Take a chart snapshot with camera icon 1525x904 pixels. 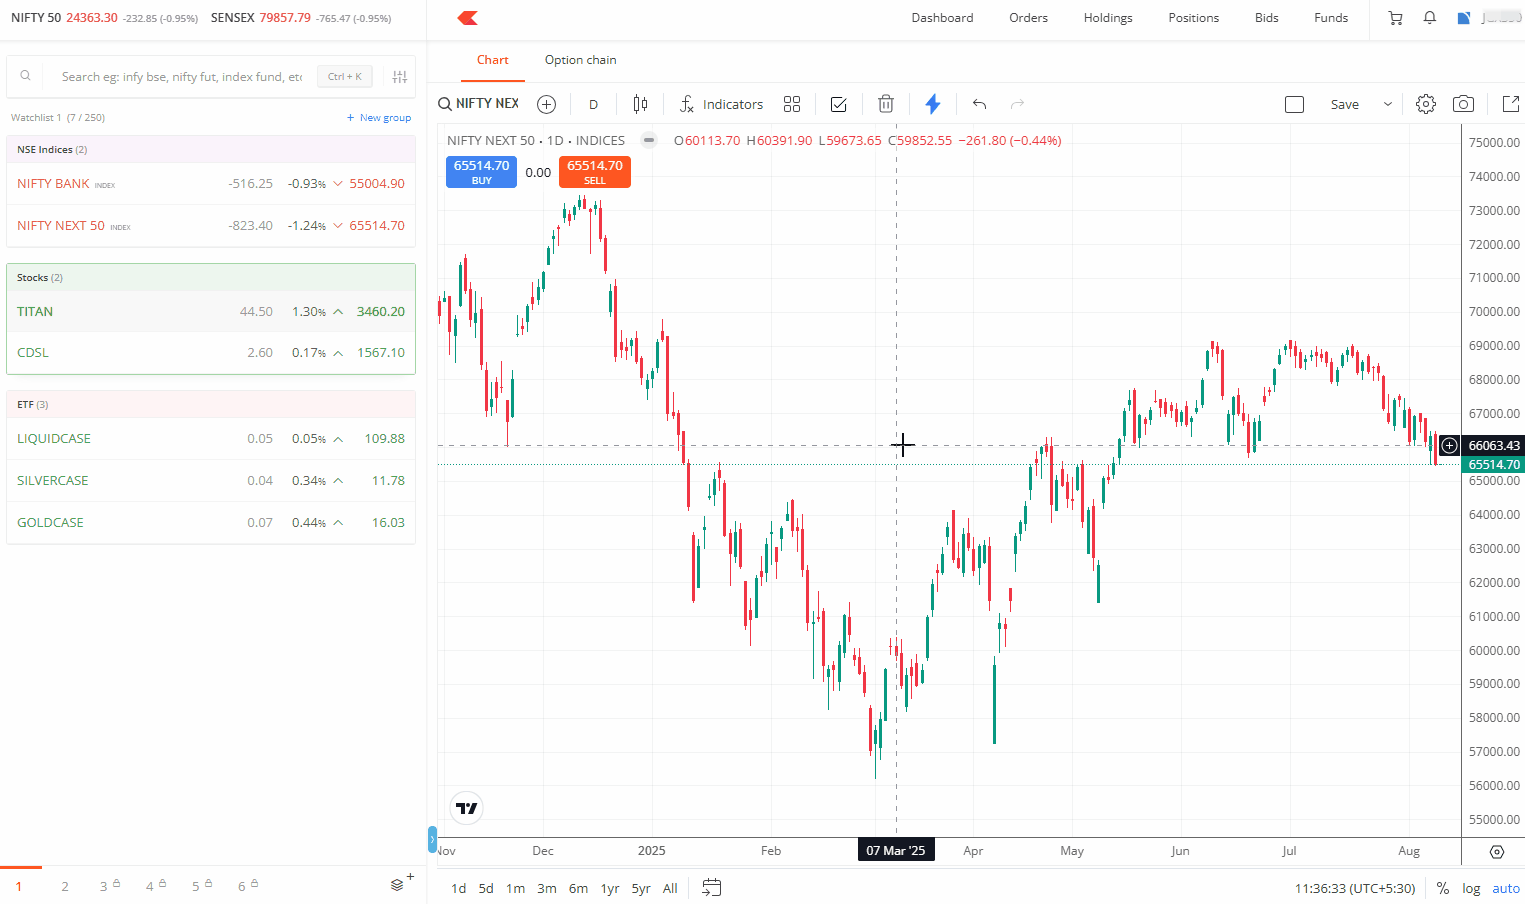(1463, 104)
